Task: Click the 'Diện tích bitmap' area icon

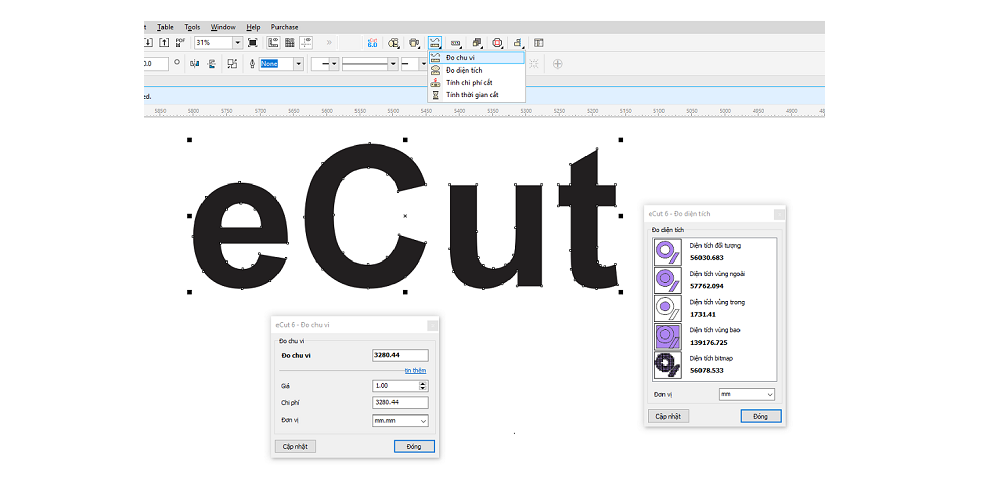Action: [667, 364]
